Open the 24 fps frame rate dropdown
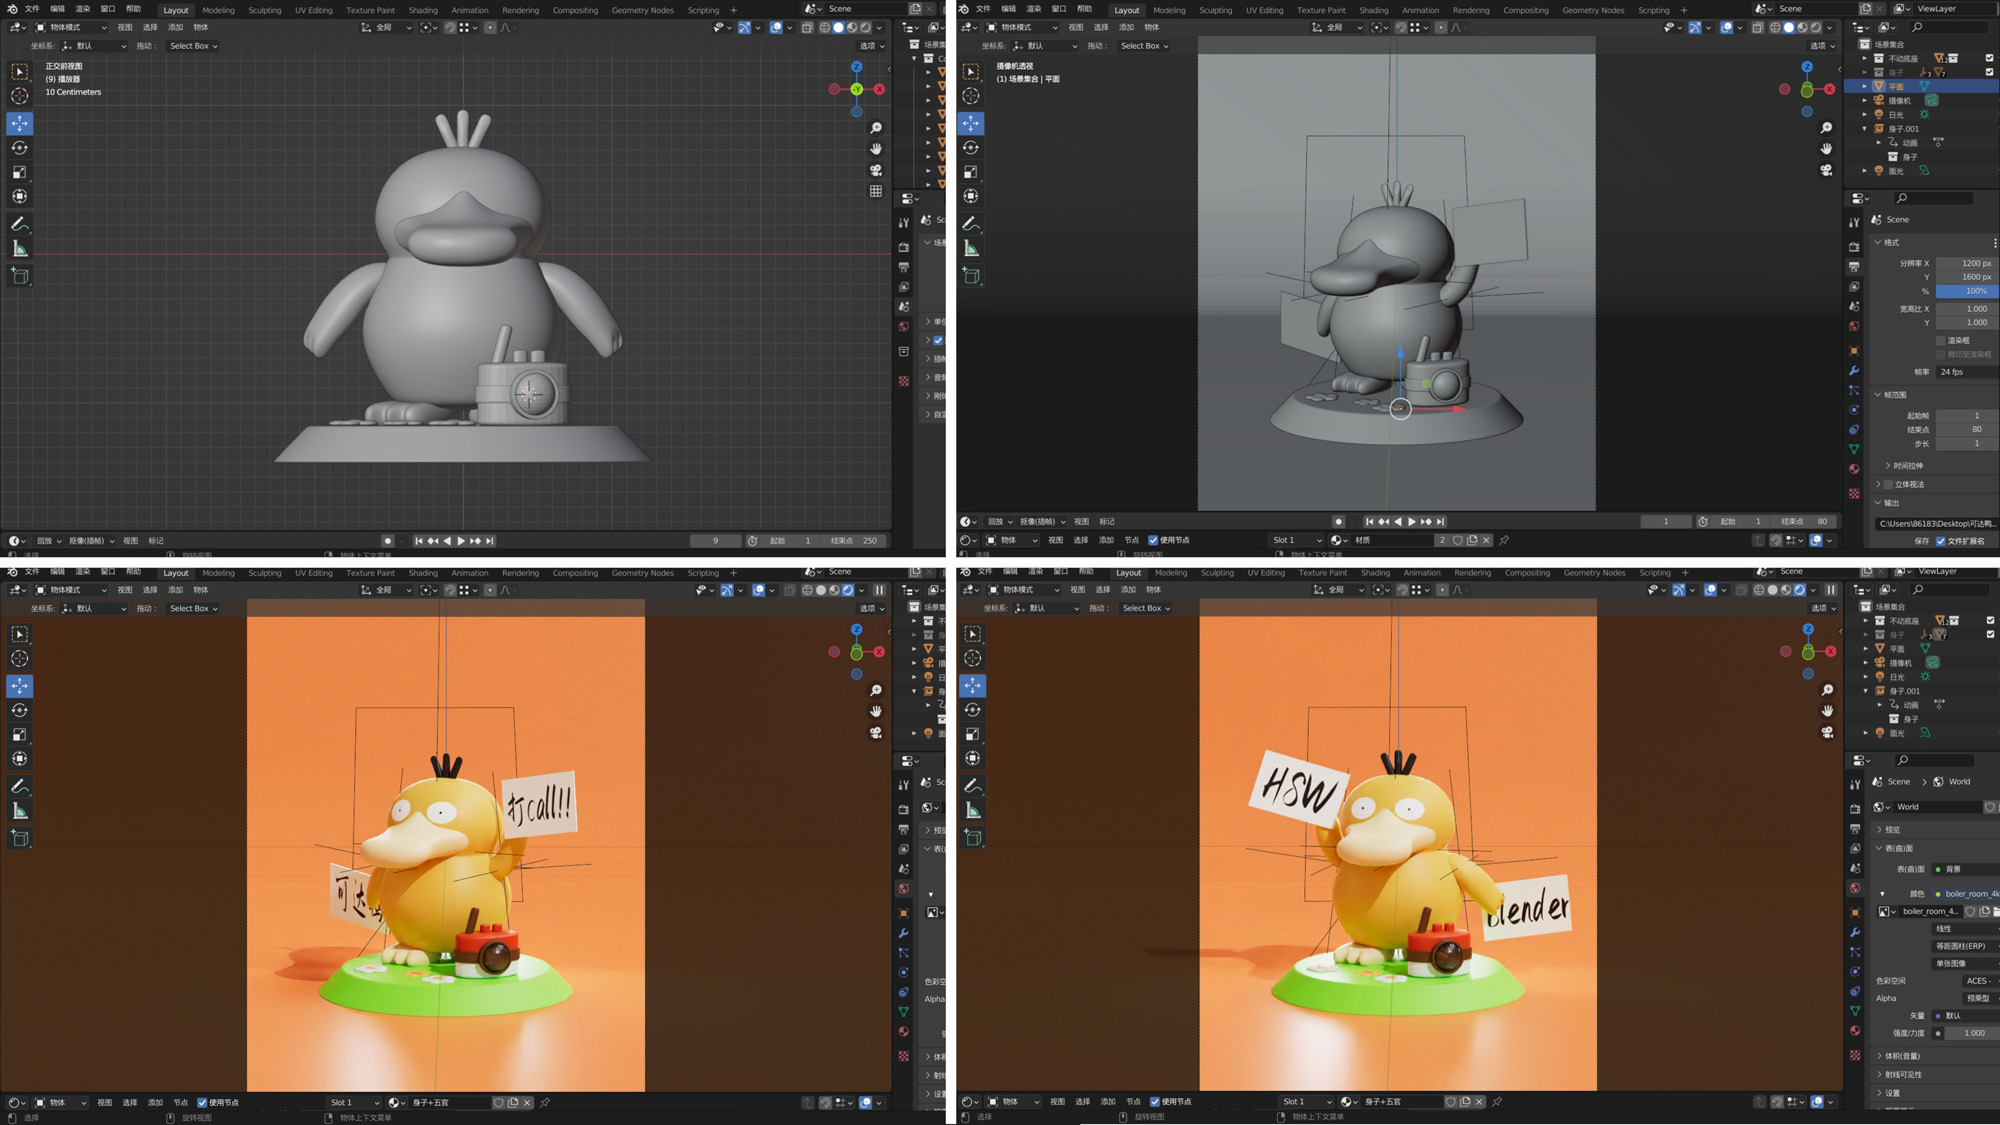The width and height of the screenshot is (2000, 1125). (1967, 372)
